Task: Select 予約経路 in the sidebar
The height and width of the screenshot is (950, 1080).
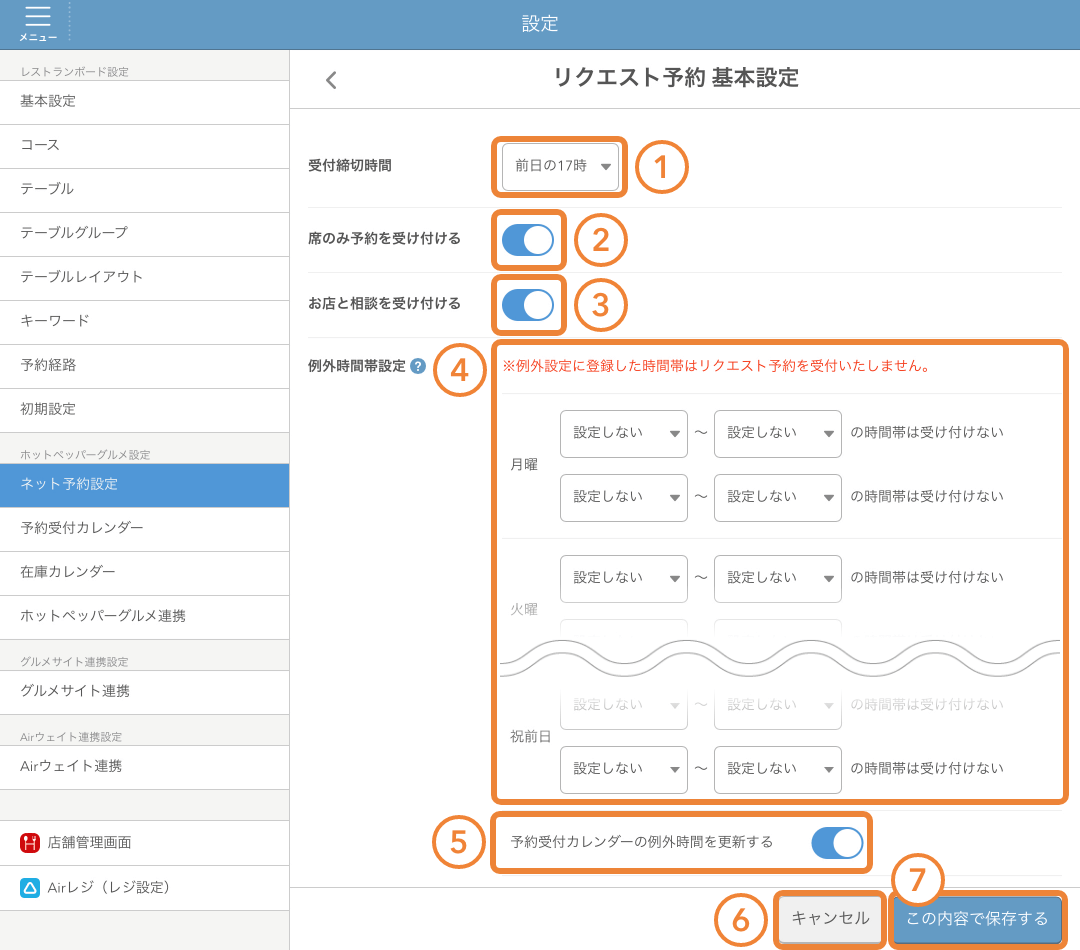Action: coord(144,366)
